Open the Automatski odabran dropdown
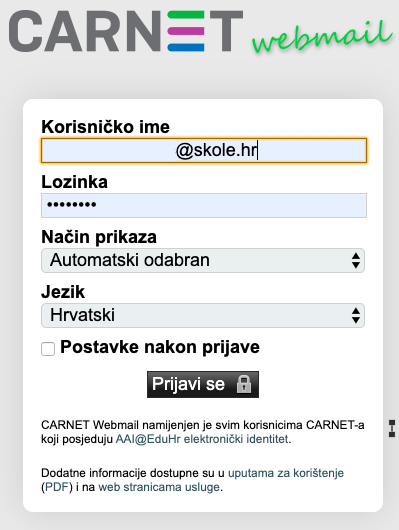The height and width of the screenshot is (530, 399). click(x=203, y=261)
